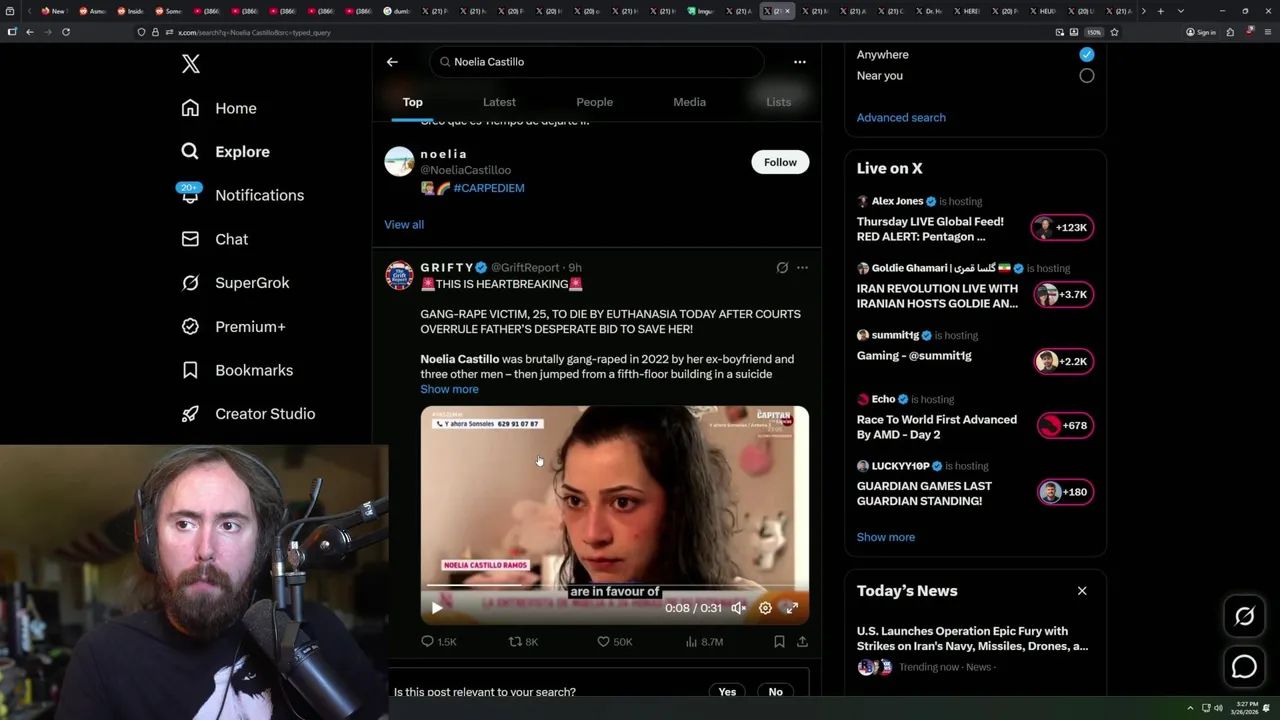Go back in the browser toolbar
The width and height of the screenshot is (1280, 720).
30,32
